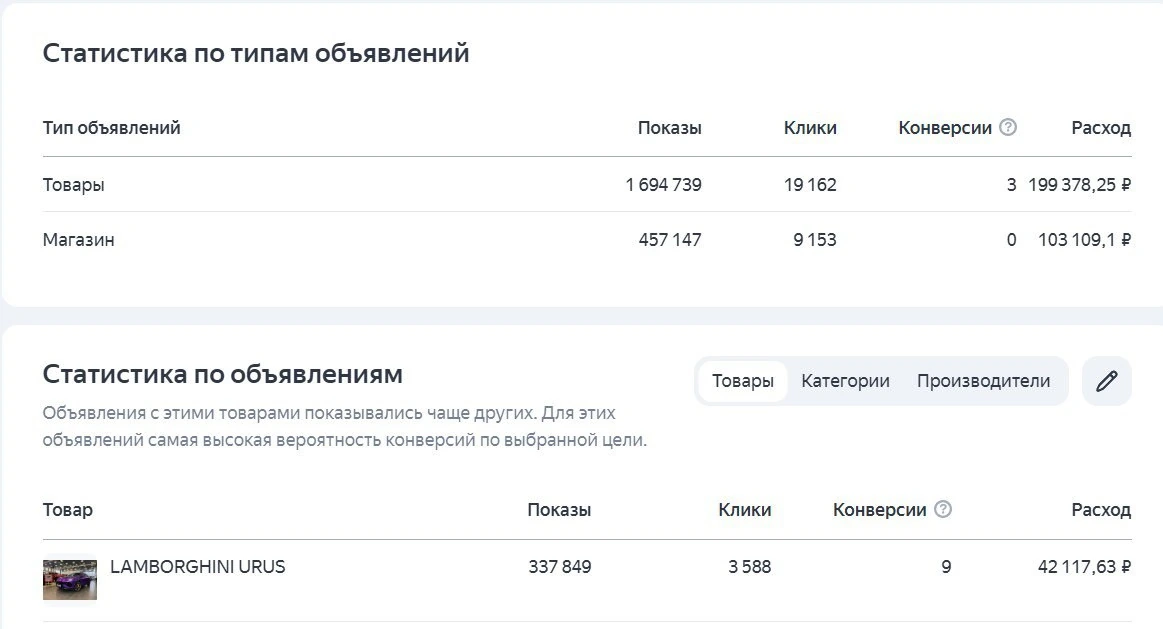Select the Товары row in ad types table
The height and width of the screenshot is (629, 1163).
point(587,184)
